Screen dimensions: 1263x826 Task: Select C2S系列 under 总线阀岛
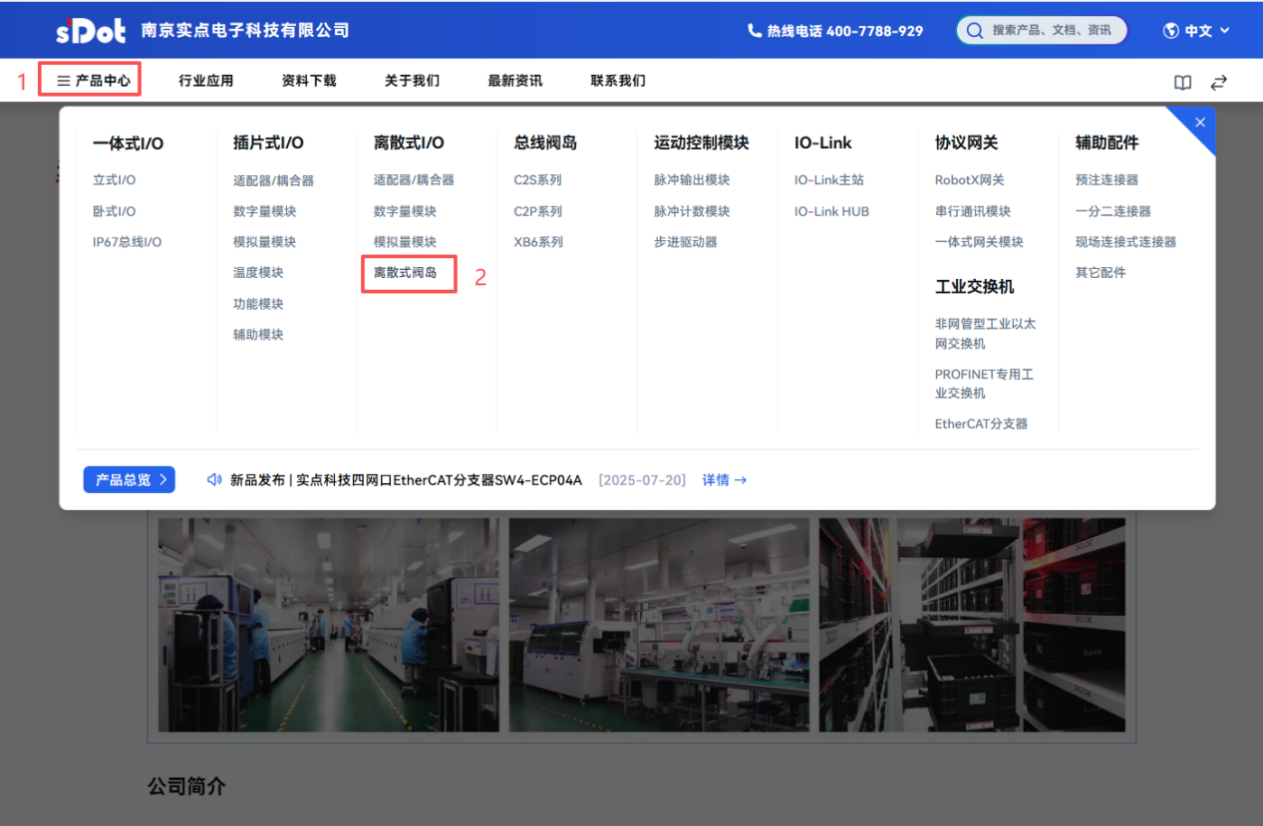point(538,180)
